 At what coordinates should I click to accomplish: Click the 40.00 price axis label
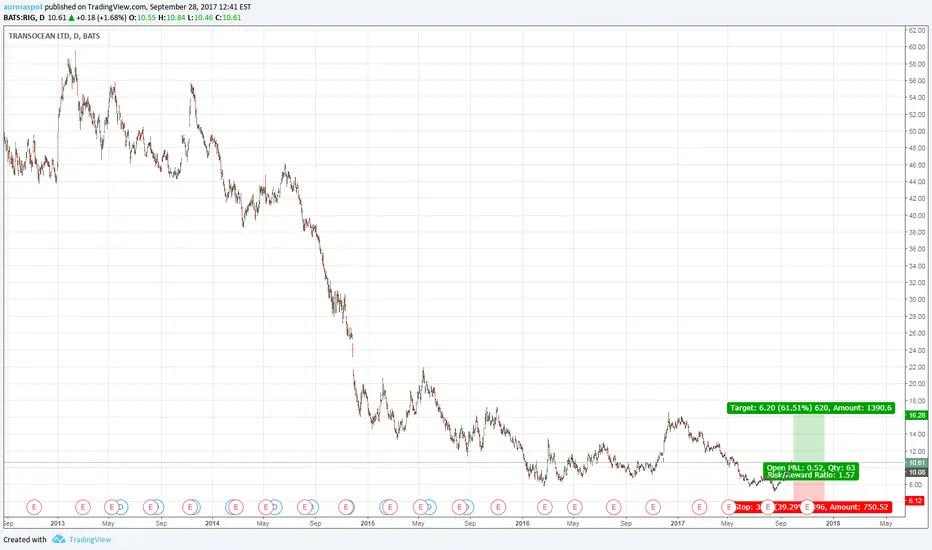[x=917, y=216]
